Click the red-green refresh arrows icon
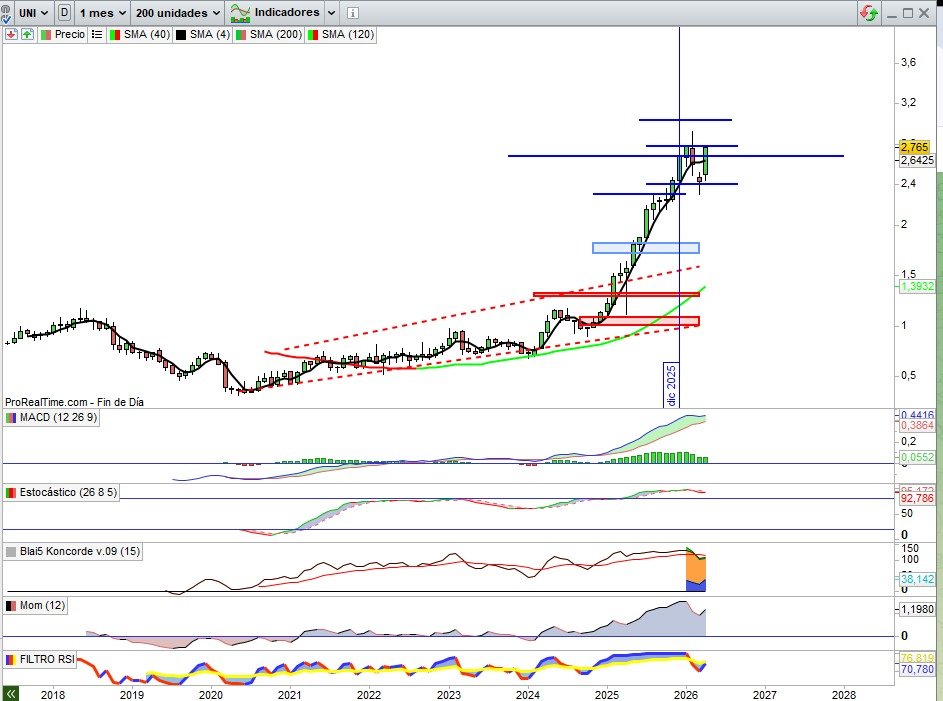The height and width of the screenshot is (701, 943). point(868,13)
